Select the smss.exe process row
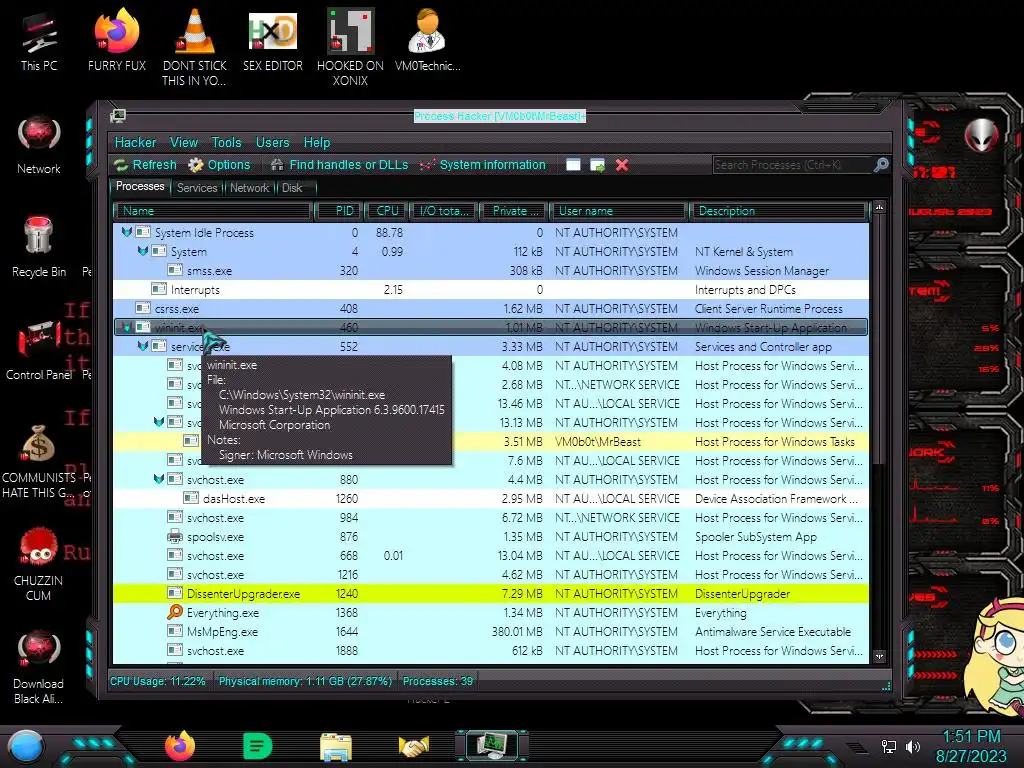 point(490,270)
